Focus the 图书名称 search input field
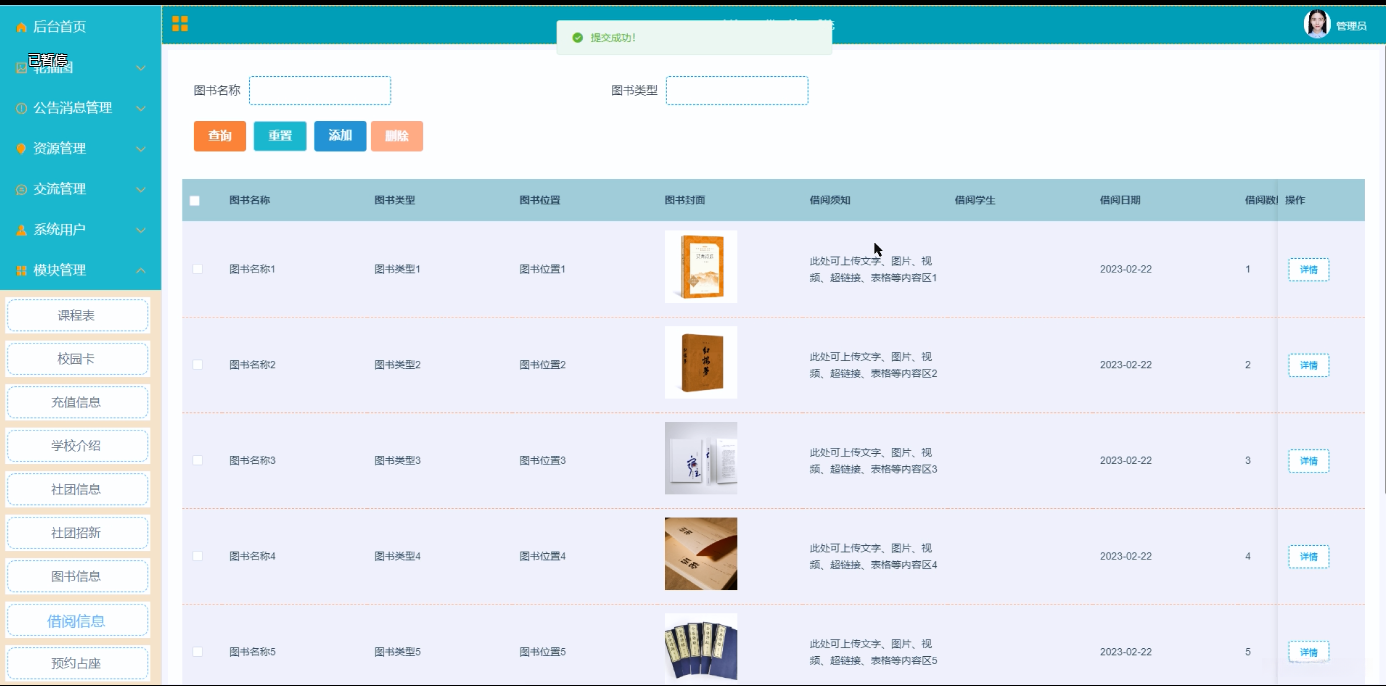The height and width of the screenshot is (686, 1386). tap(320, 91)
